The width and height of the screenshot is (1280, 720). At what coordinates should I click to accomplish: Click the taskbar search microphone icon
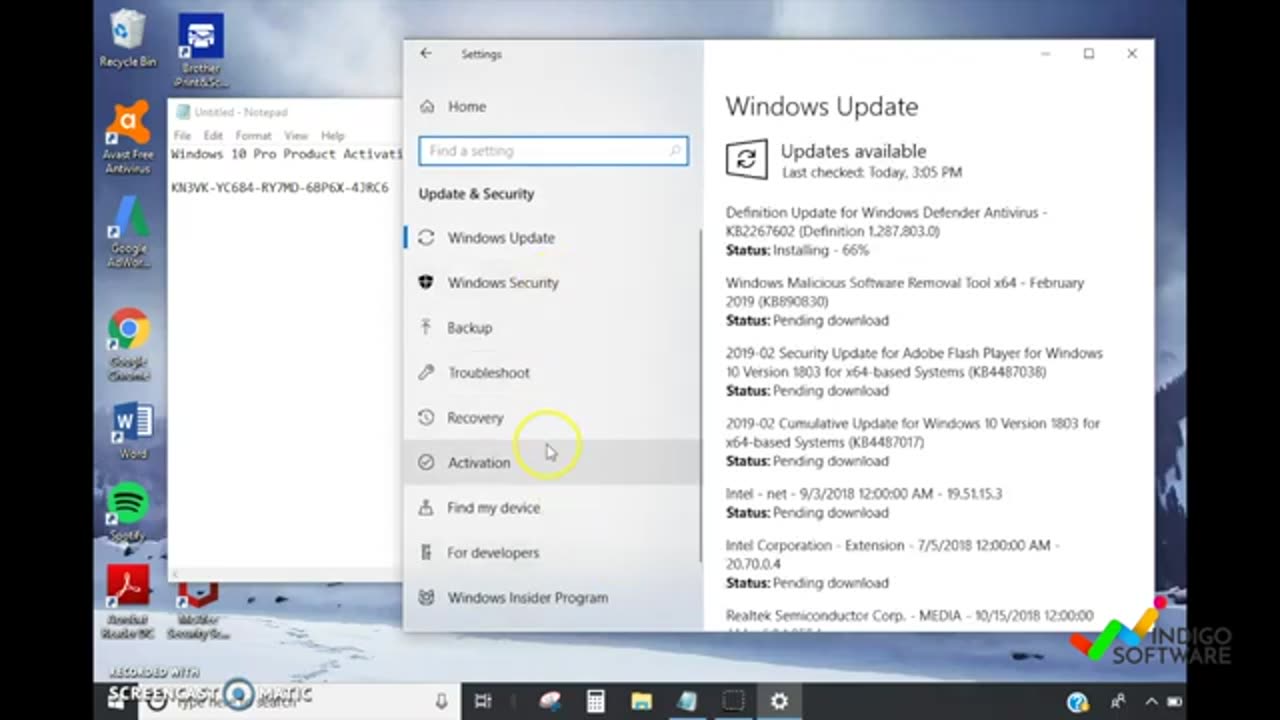pos(441,701)
